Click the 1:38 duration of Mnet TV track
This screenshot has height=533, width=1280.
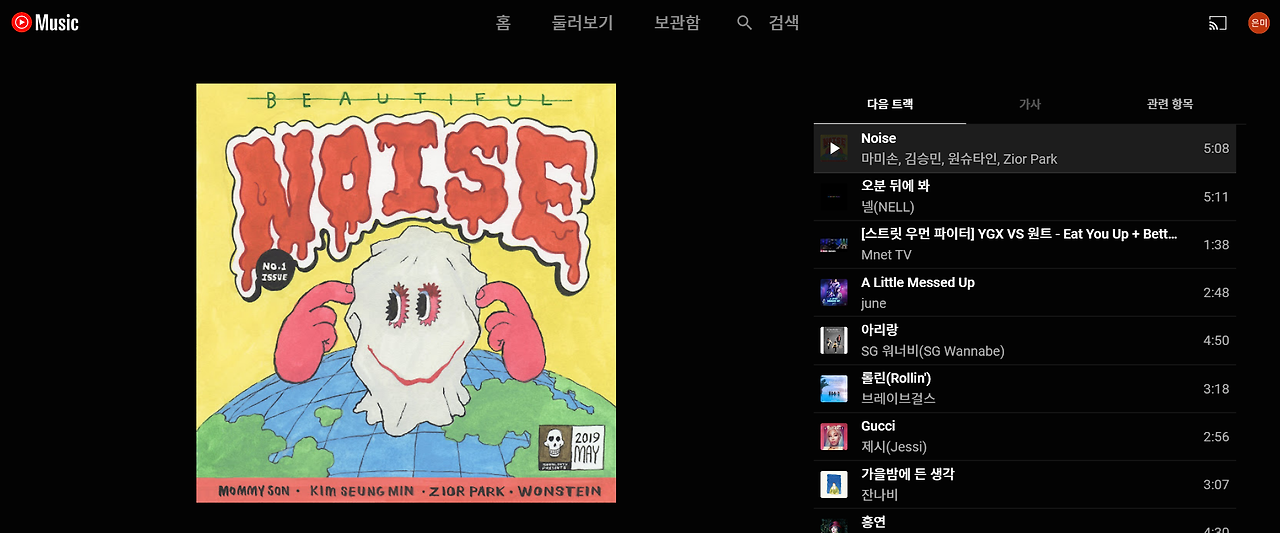(x=1216, y=245)
